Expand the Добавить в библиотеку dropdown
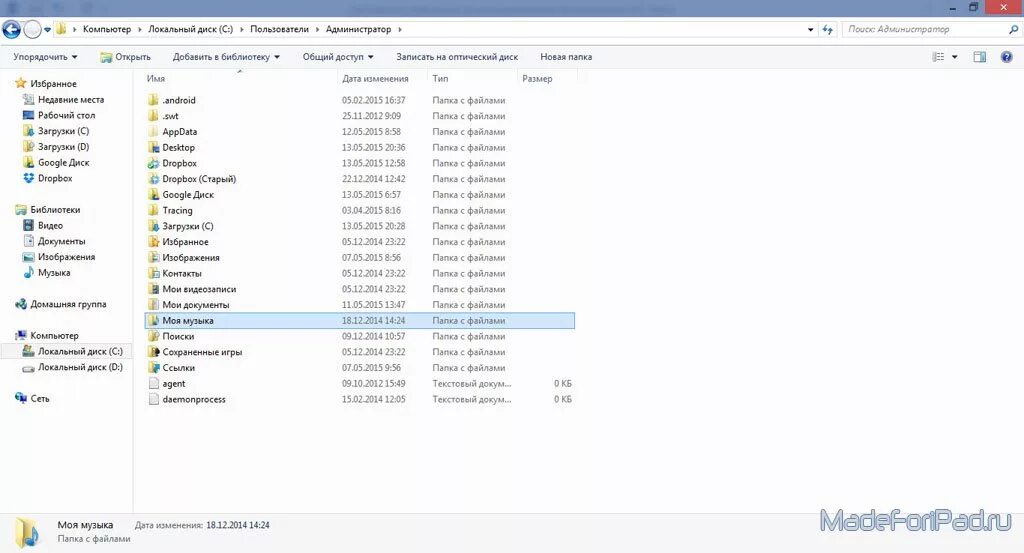The height and width of the screenshot is (553, 1024). click(226, 57)
